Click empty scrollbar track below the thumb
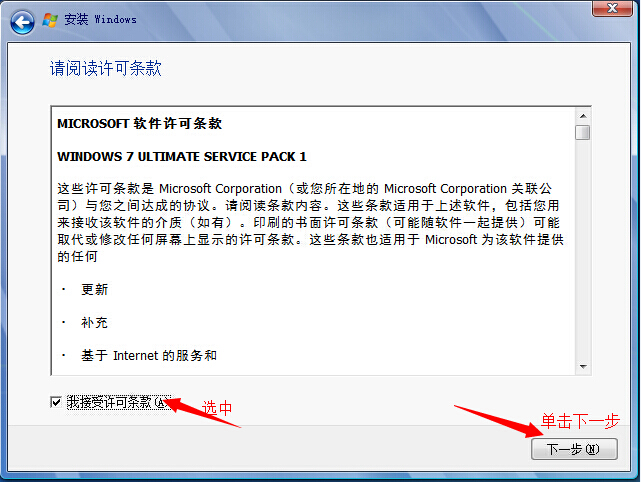Viewport: 641px width, 482px height. [583, 249]
